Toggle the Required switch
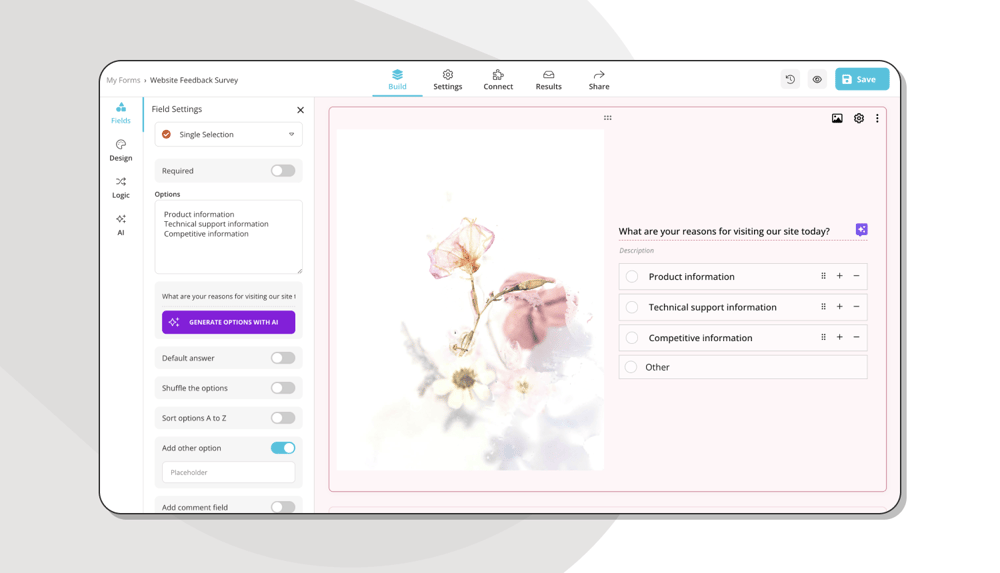The width and height of the screenshot is (1000, 573). [283, 171]
